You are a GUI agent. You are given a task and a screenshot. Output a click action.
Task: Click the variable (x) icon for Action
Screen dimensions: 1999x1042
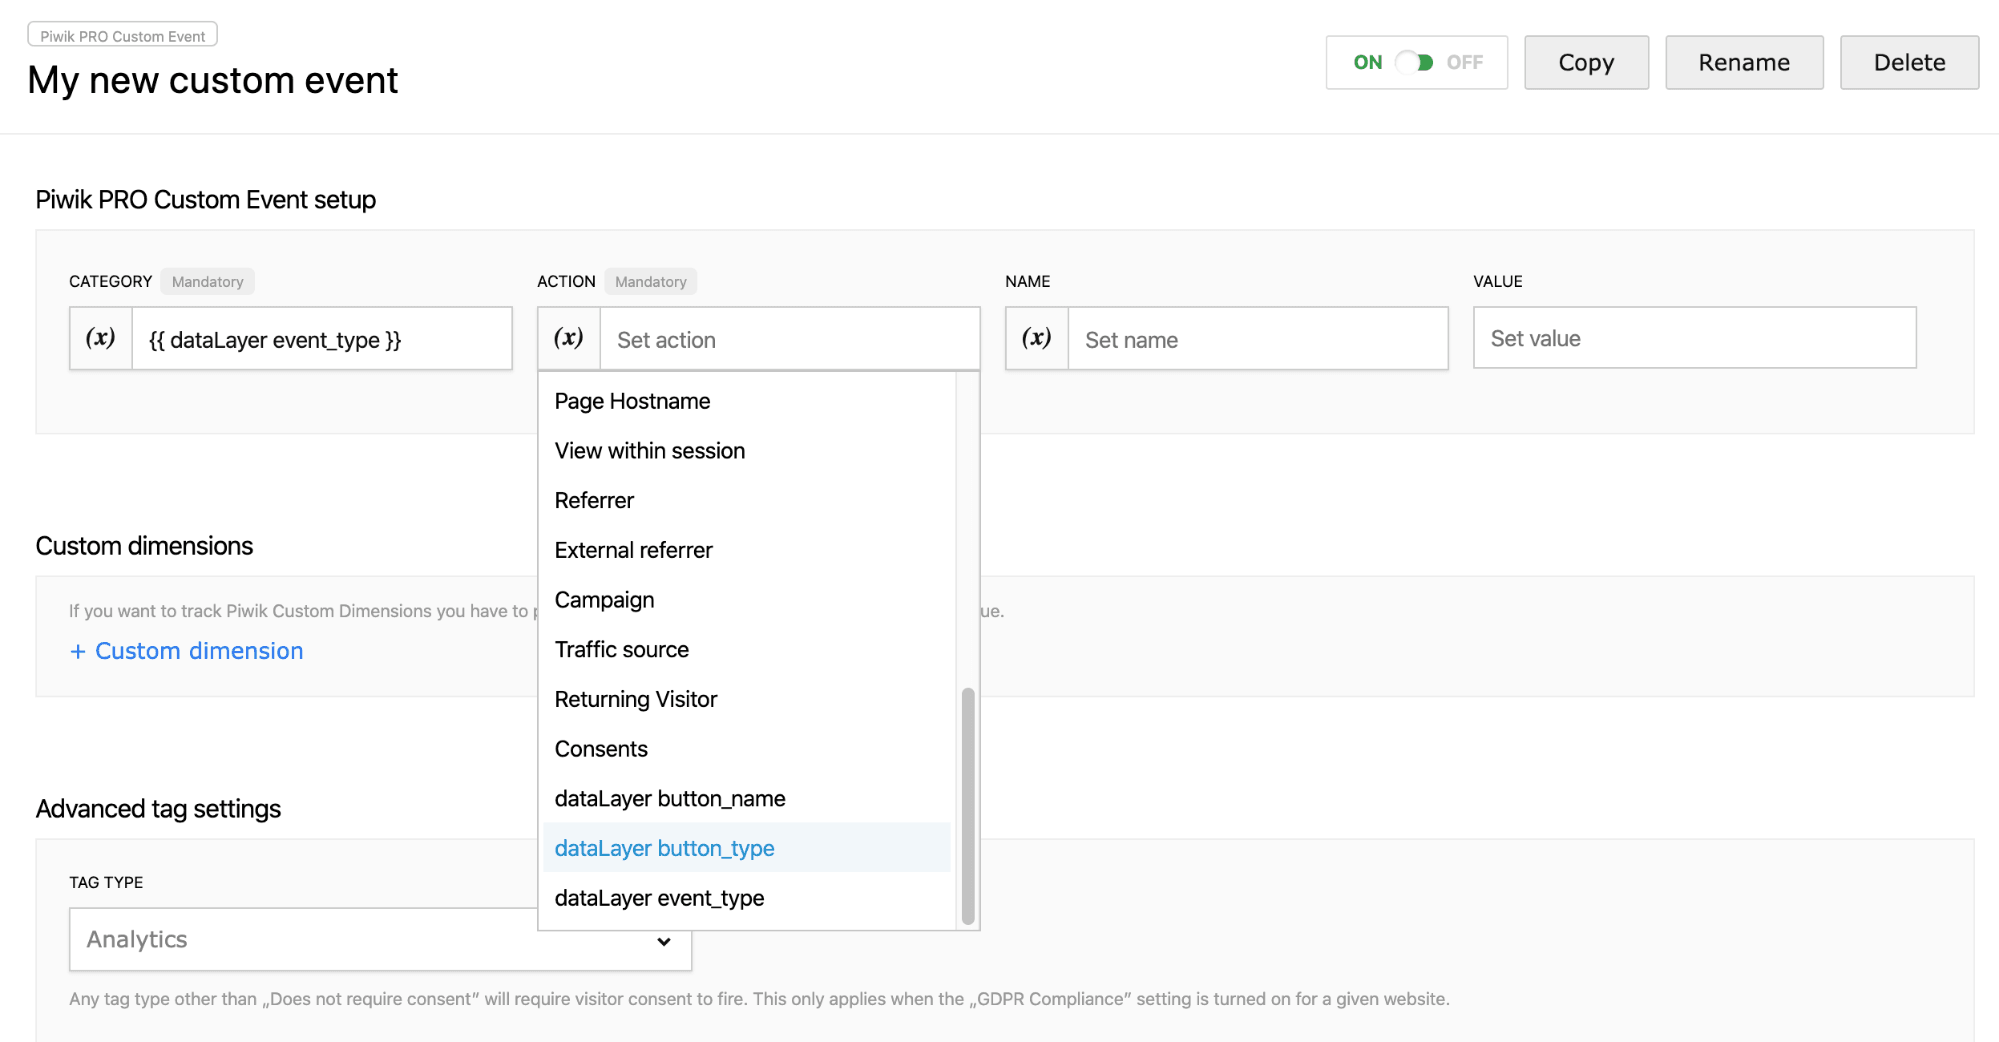point(569,339)
